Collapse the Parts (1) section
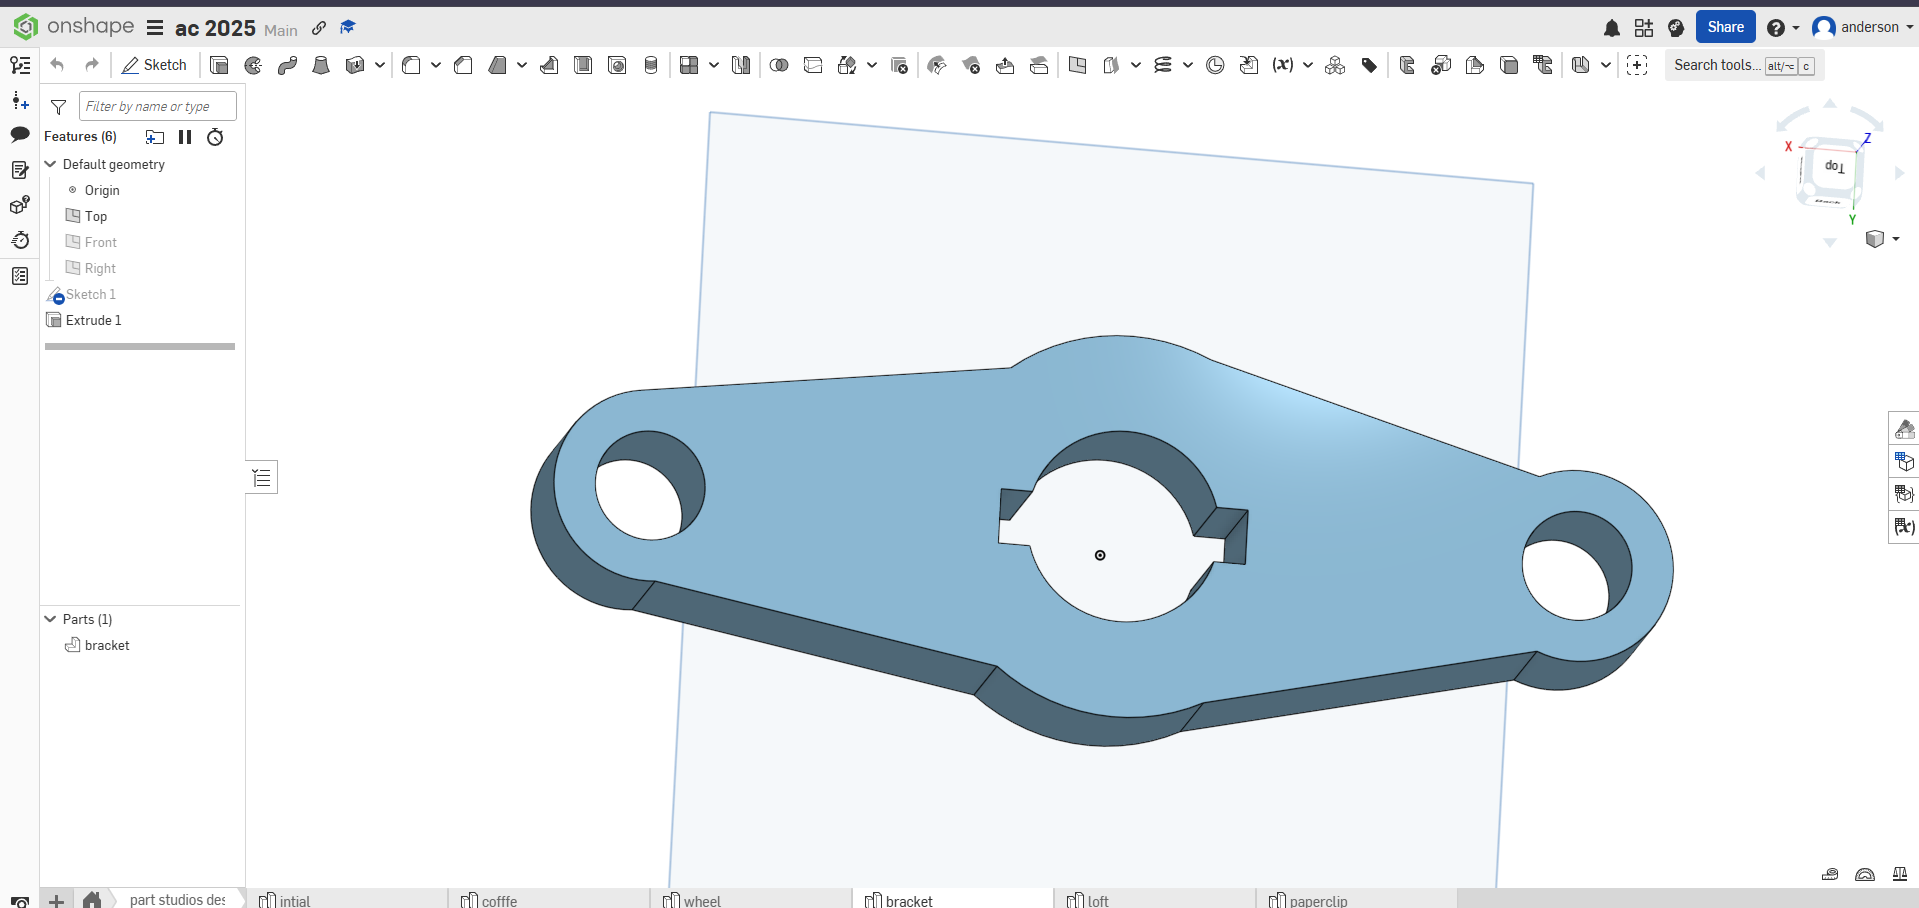Image resolution: width=1919 pixels, height=908 pixels. coord(51,619)
